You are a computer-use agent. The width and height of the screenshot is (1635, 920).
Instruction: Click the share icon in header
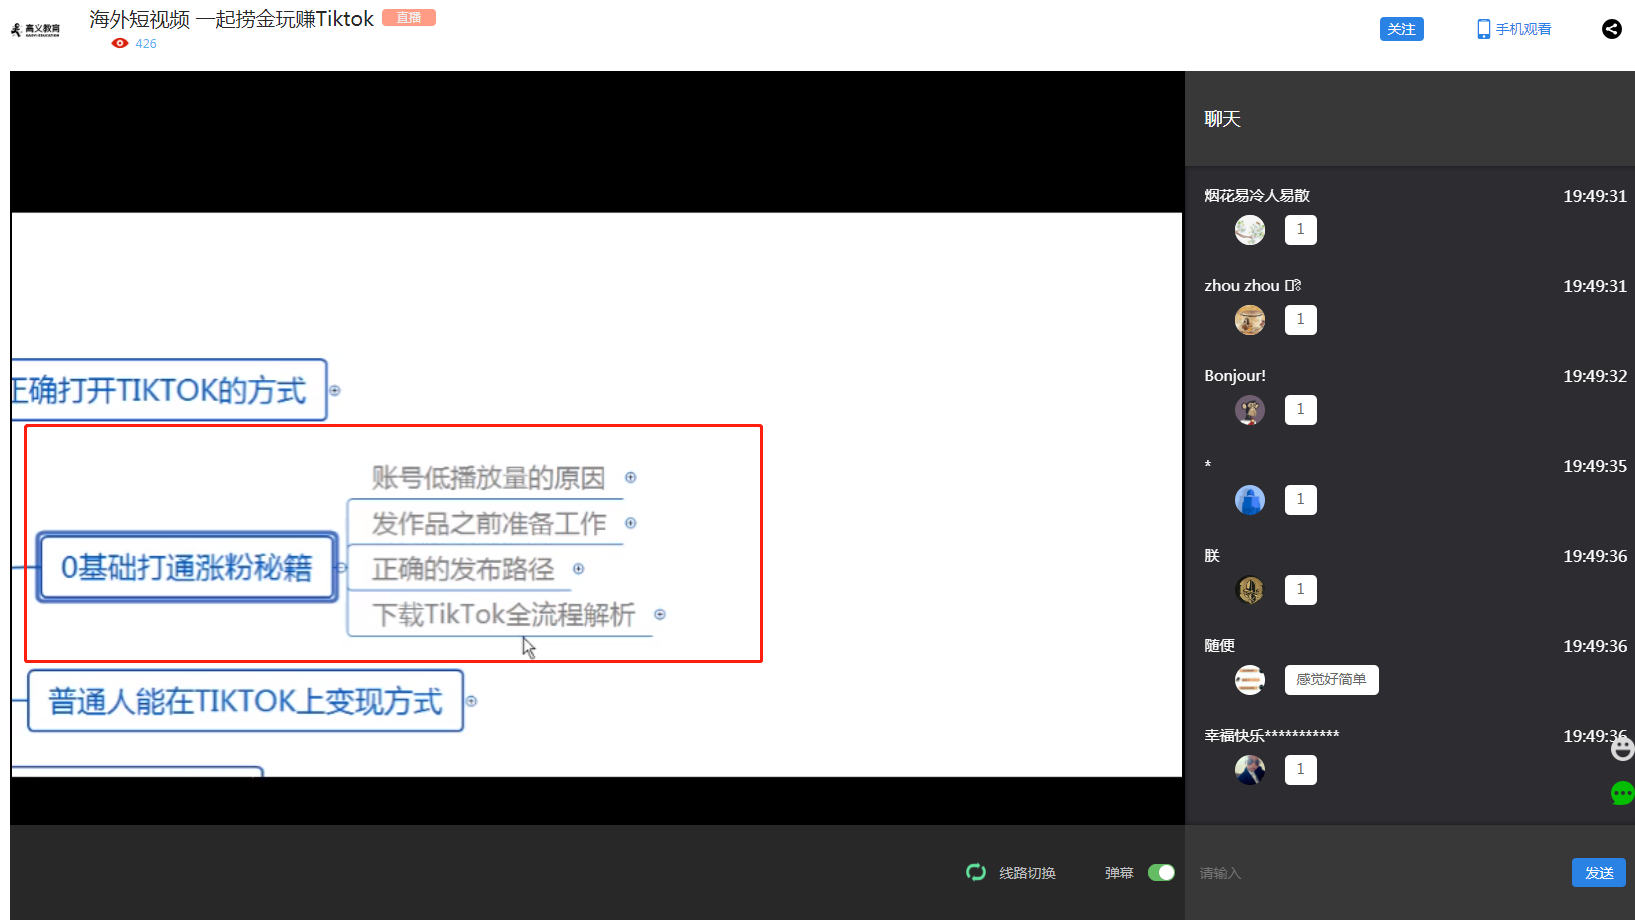pos(1612,29)
